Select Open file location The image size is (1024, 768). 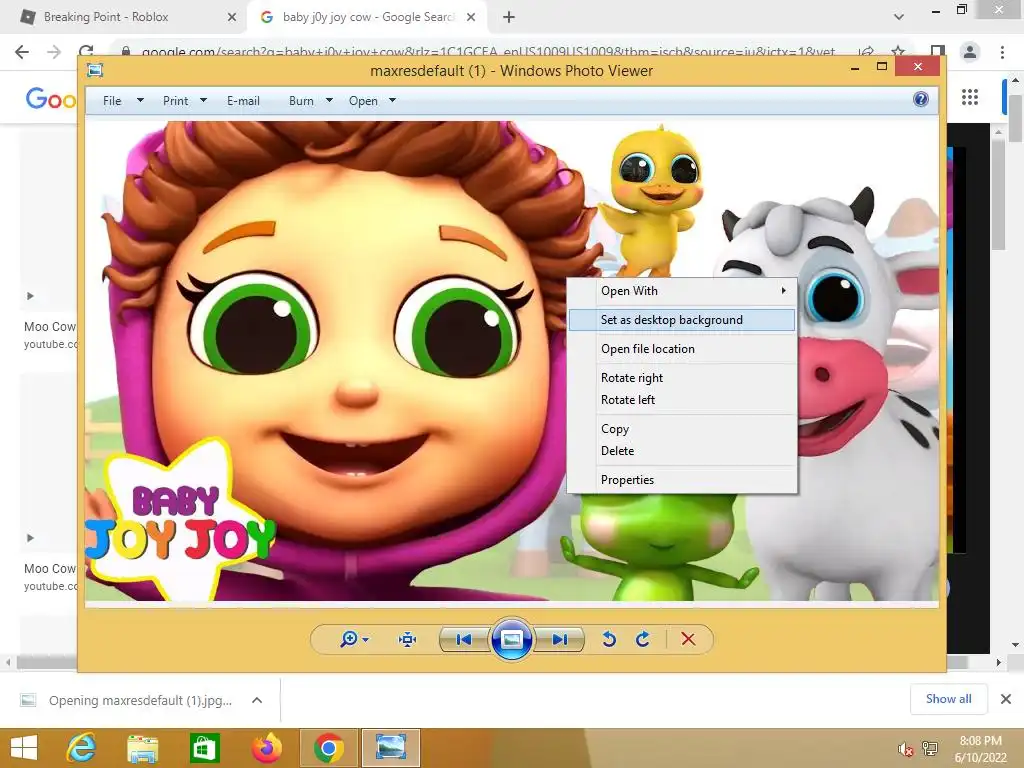point(682,349)
